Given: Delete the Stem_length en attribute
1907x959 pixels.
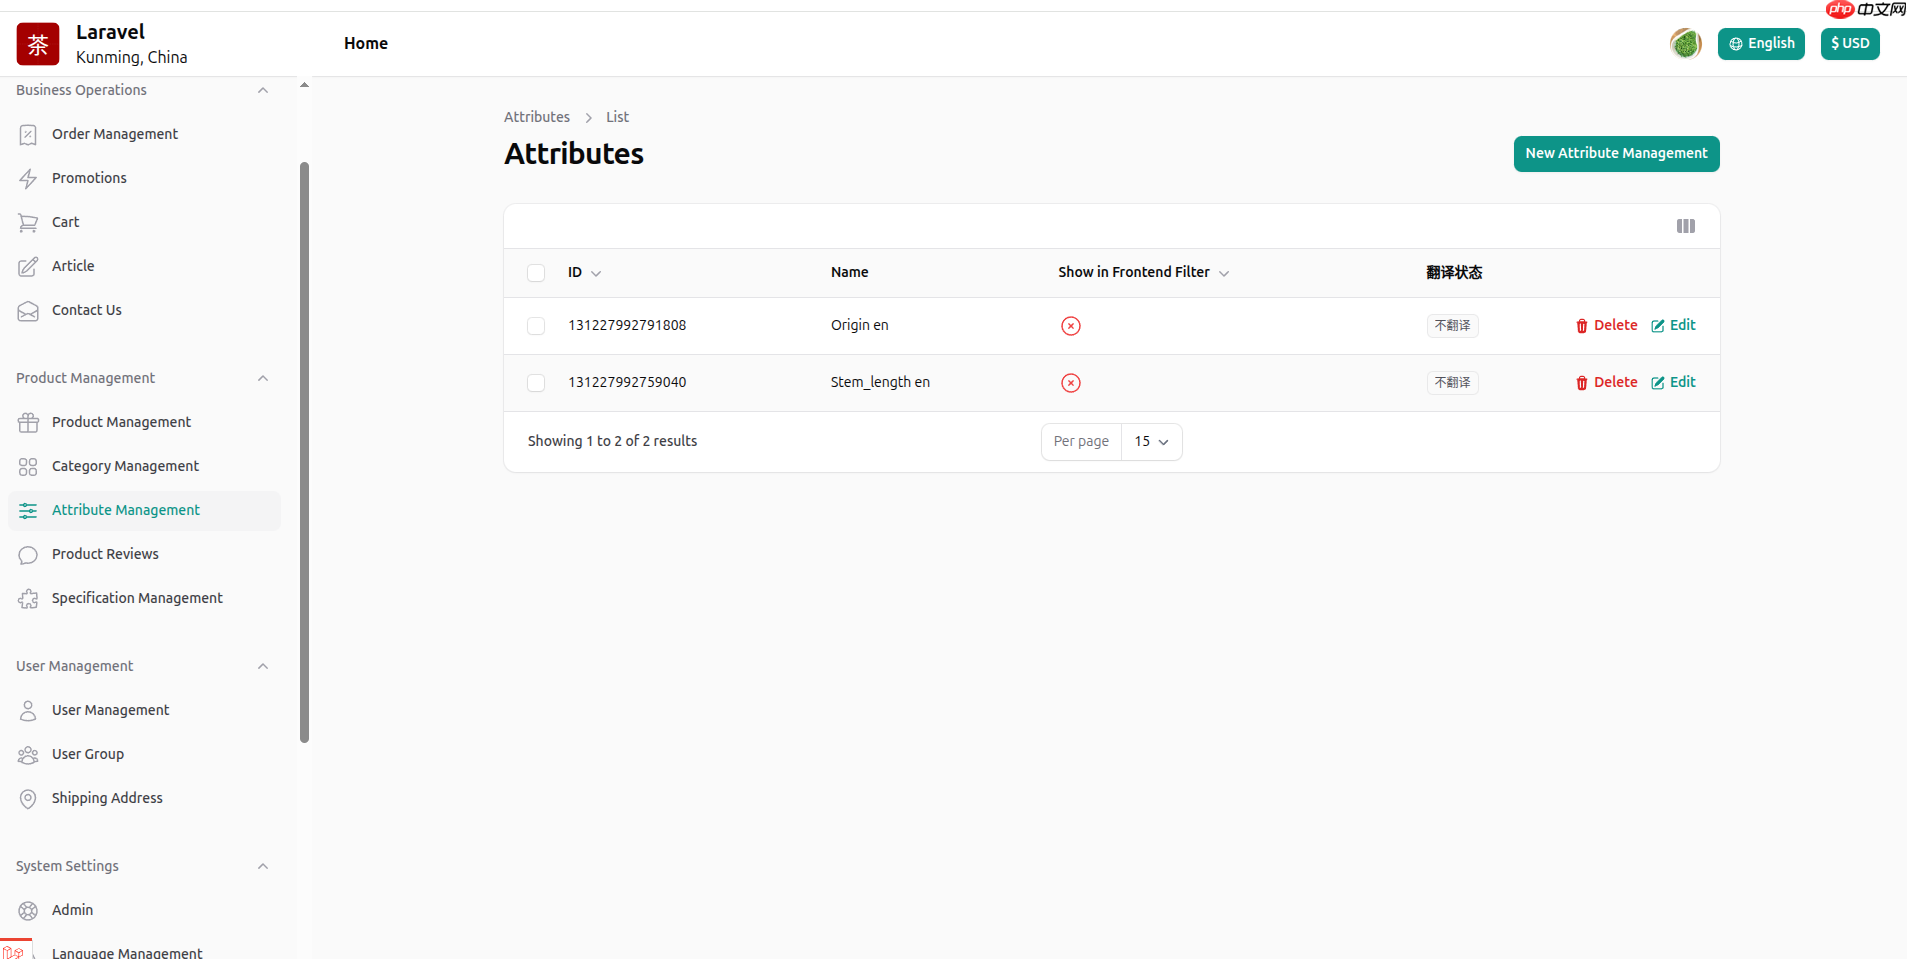Looking at the screenshot, I should [x=1606, y=383].
